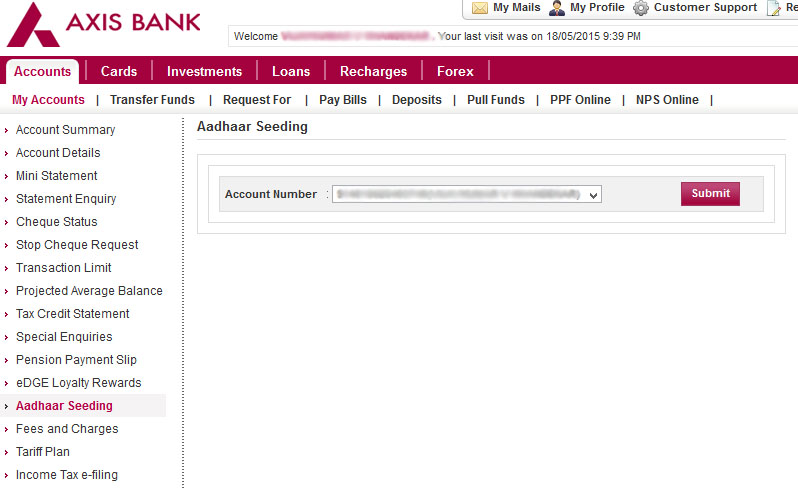The height and width of the screenshot is (489, 798).
Task: Open My Mails envelope icon
Action: pos(479,8)
